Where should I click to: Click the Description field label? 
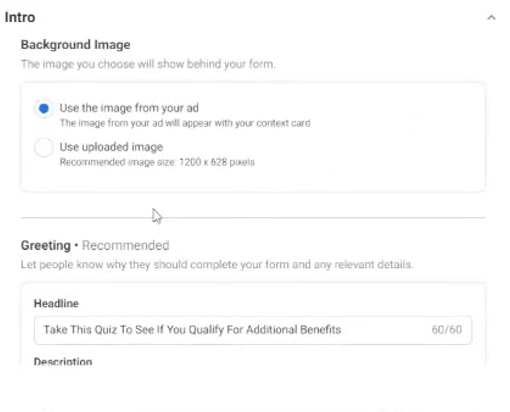63,361
